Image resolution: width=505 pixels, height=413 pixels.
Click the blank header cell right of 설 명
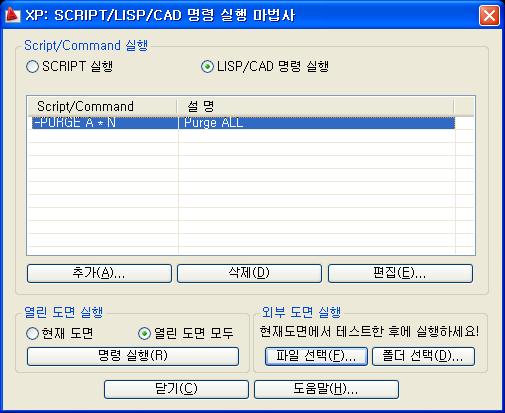(x=464, y=107)
